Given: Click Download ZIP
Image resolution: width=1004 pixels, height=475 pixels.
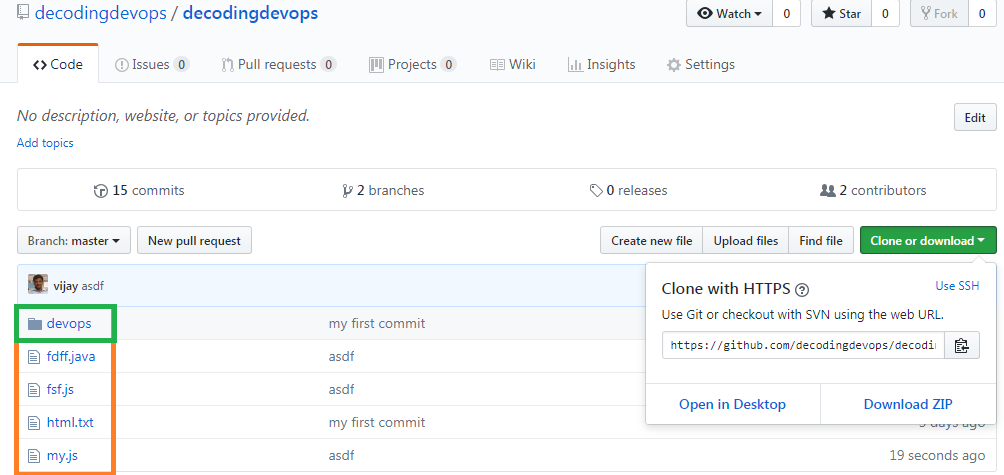Looking at the screenshot, I should 908,404.
